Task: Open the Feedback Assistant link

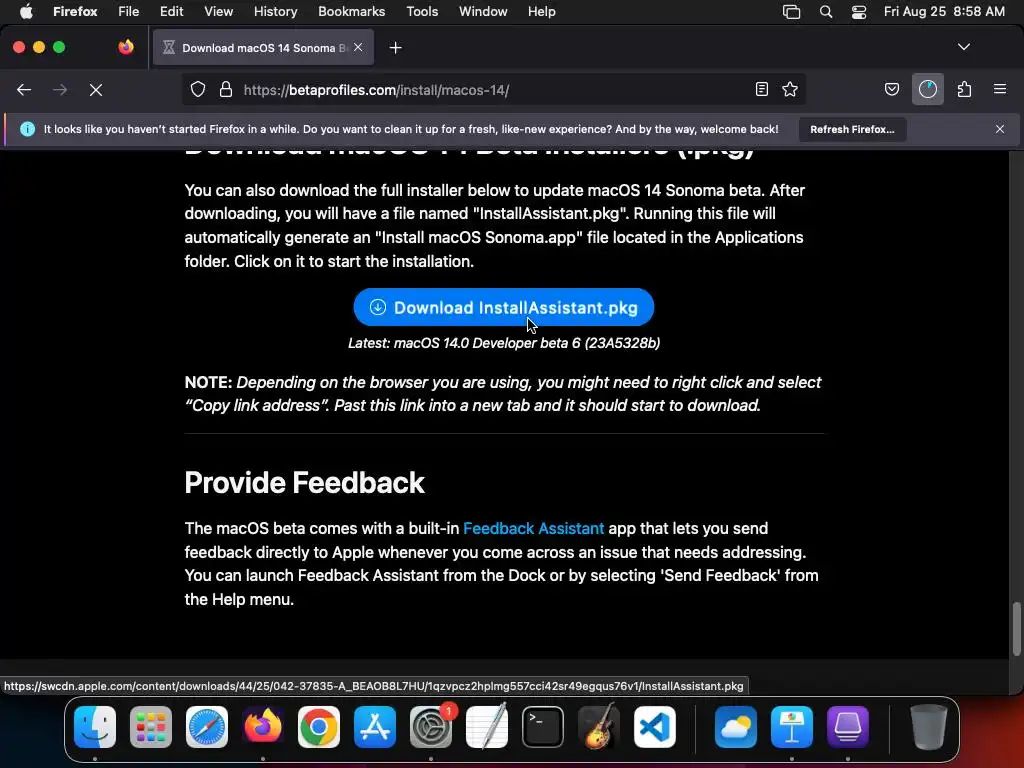Action: [534, 528]
